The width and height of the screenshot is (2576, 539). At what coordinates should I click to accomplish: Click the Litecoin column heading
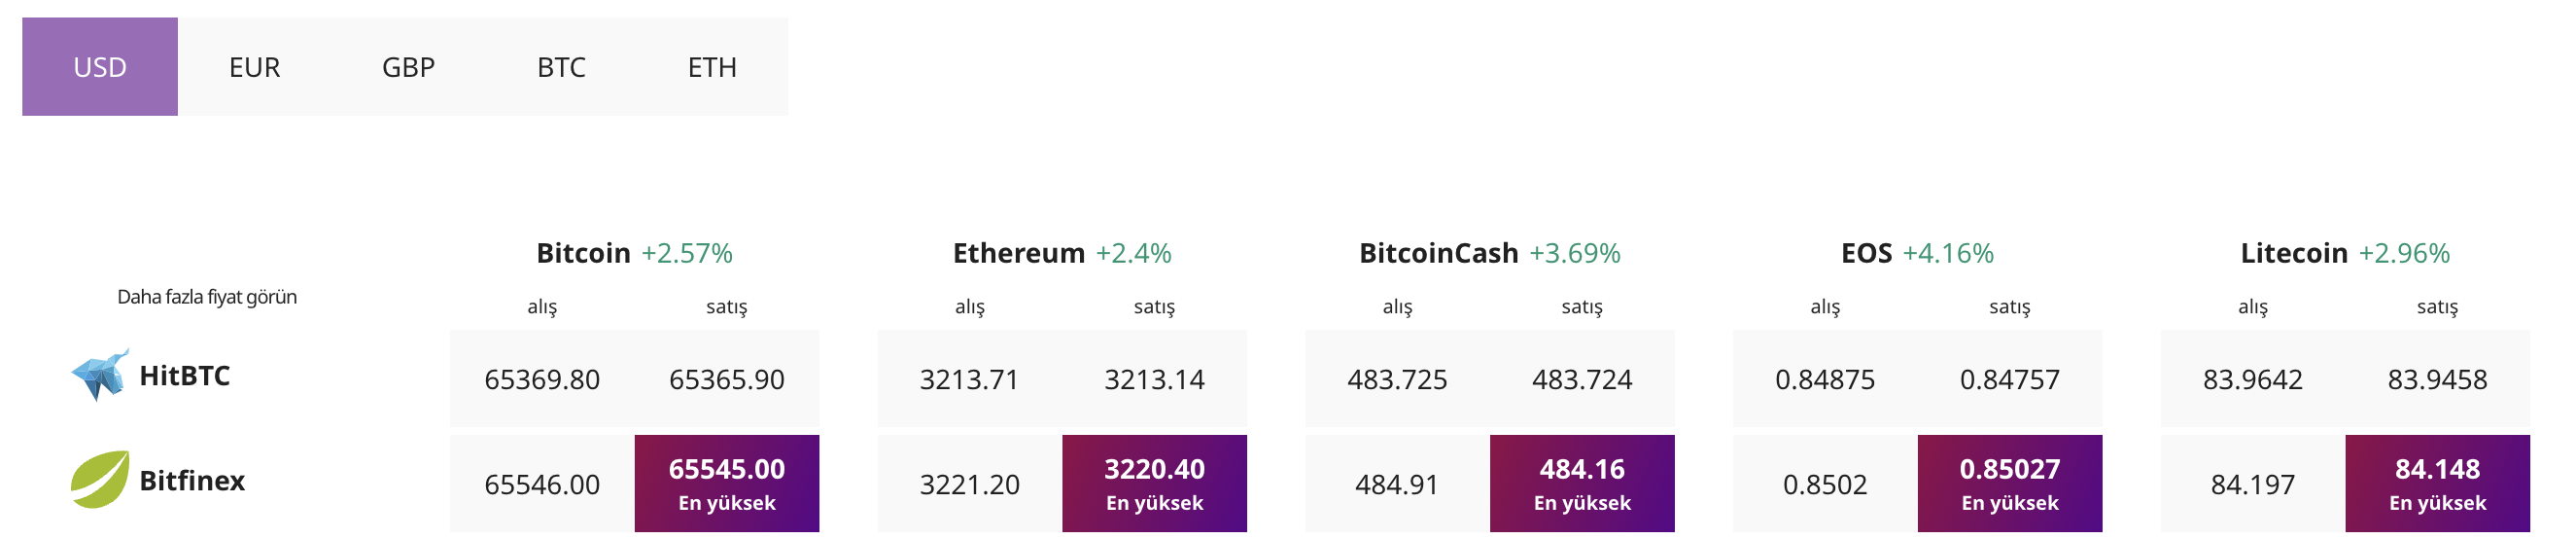pos(2294,253)
